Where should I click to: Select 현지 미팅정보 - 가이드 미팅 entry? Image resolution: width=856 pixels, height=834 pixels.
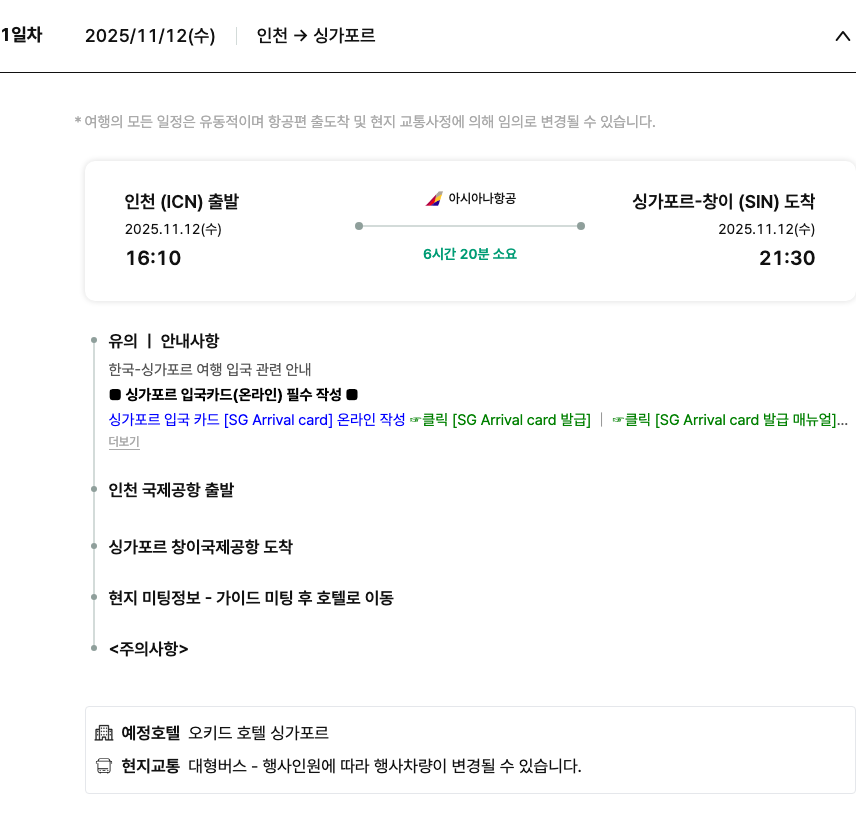click(x=251, y=598)
